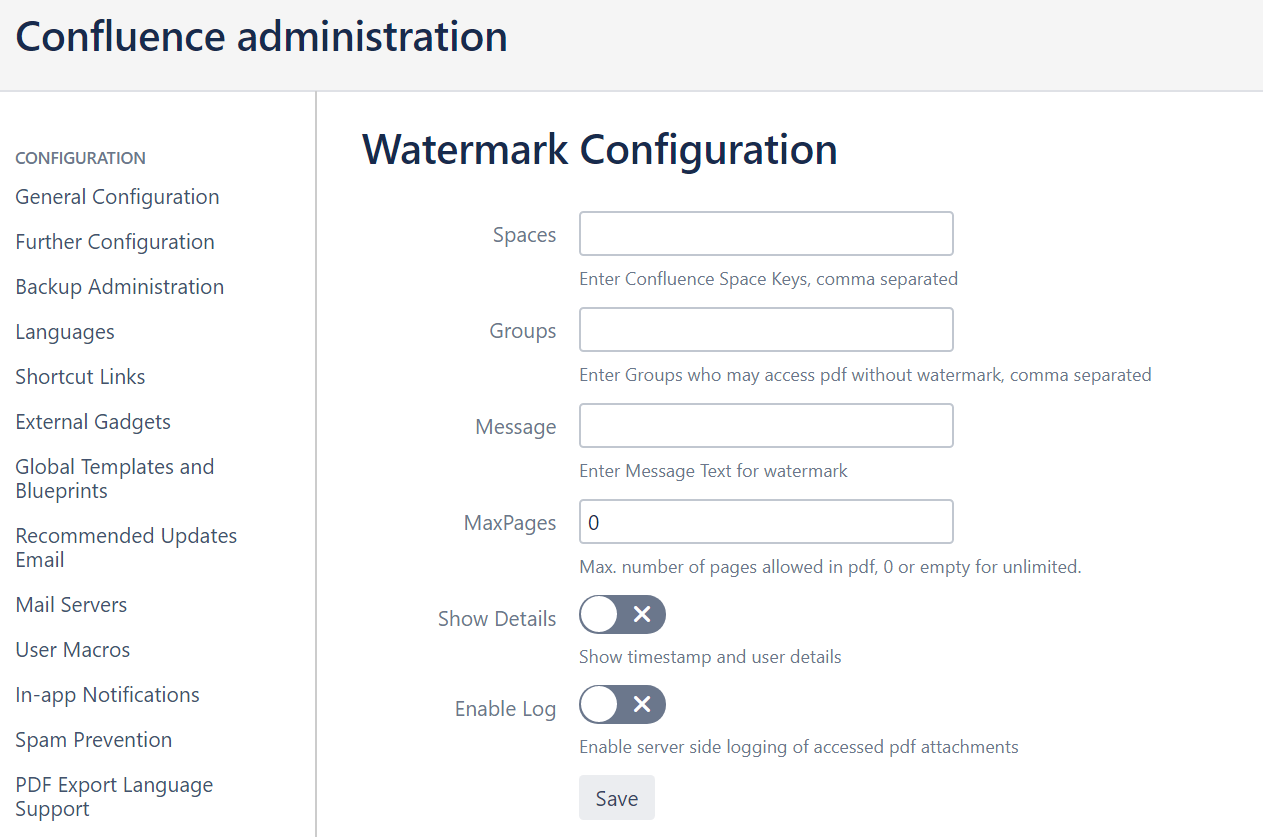Screen dimensions: 1263x837
Task: Enable the Enable Log switch
Action: [x=622, y=705]
